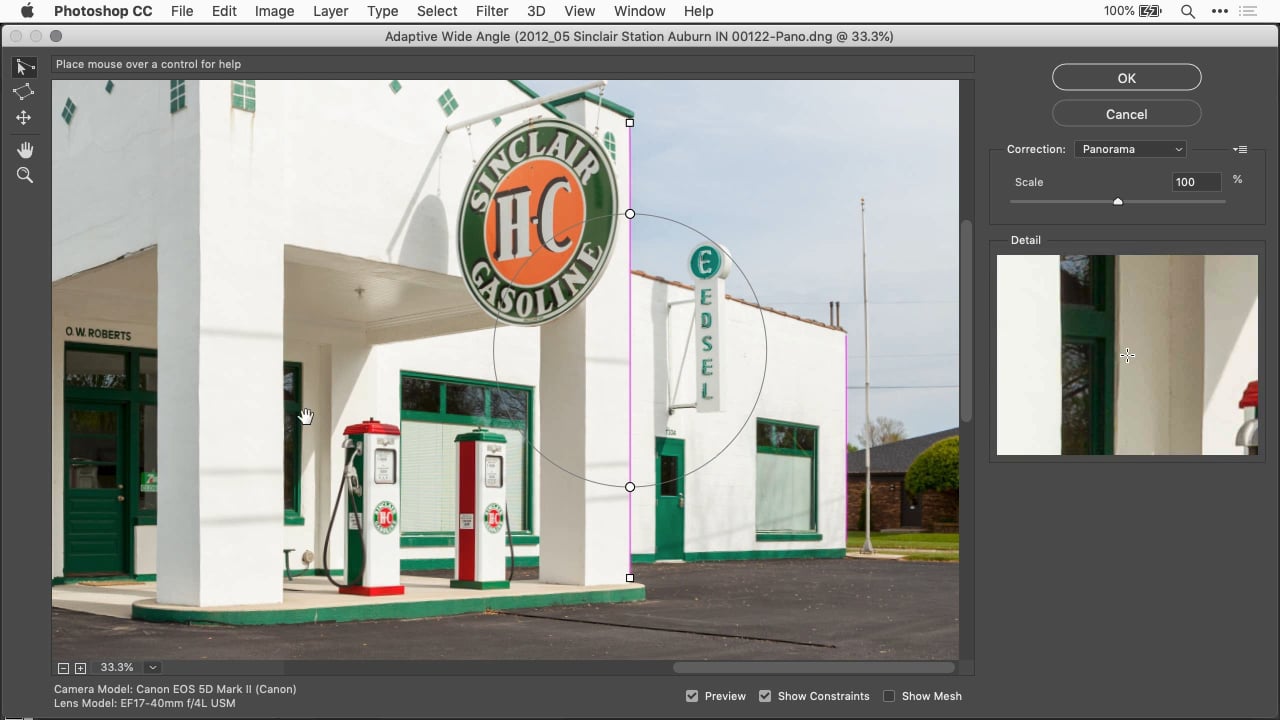Click the Camera Model text line
Viewport: 1280px width, 720px height.
pyautogui.click(x=175, y=689)
